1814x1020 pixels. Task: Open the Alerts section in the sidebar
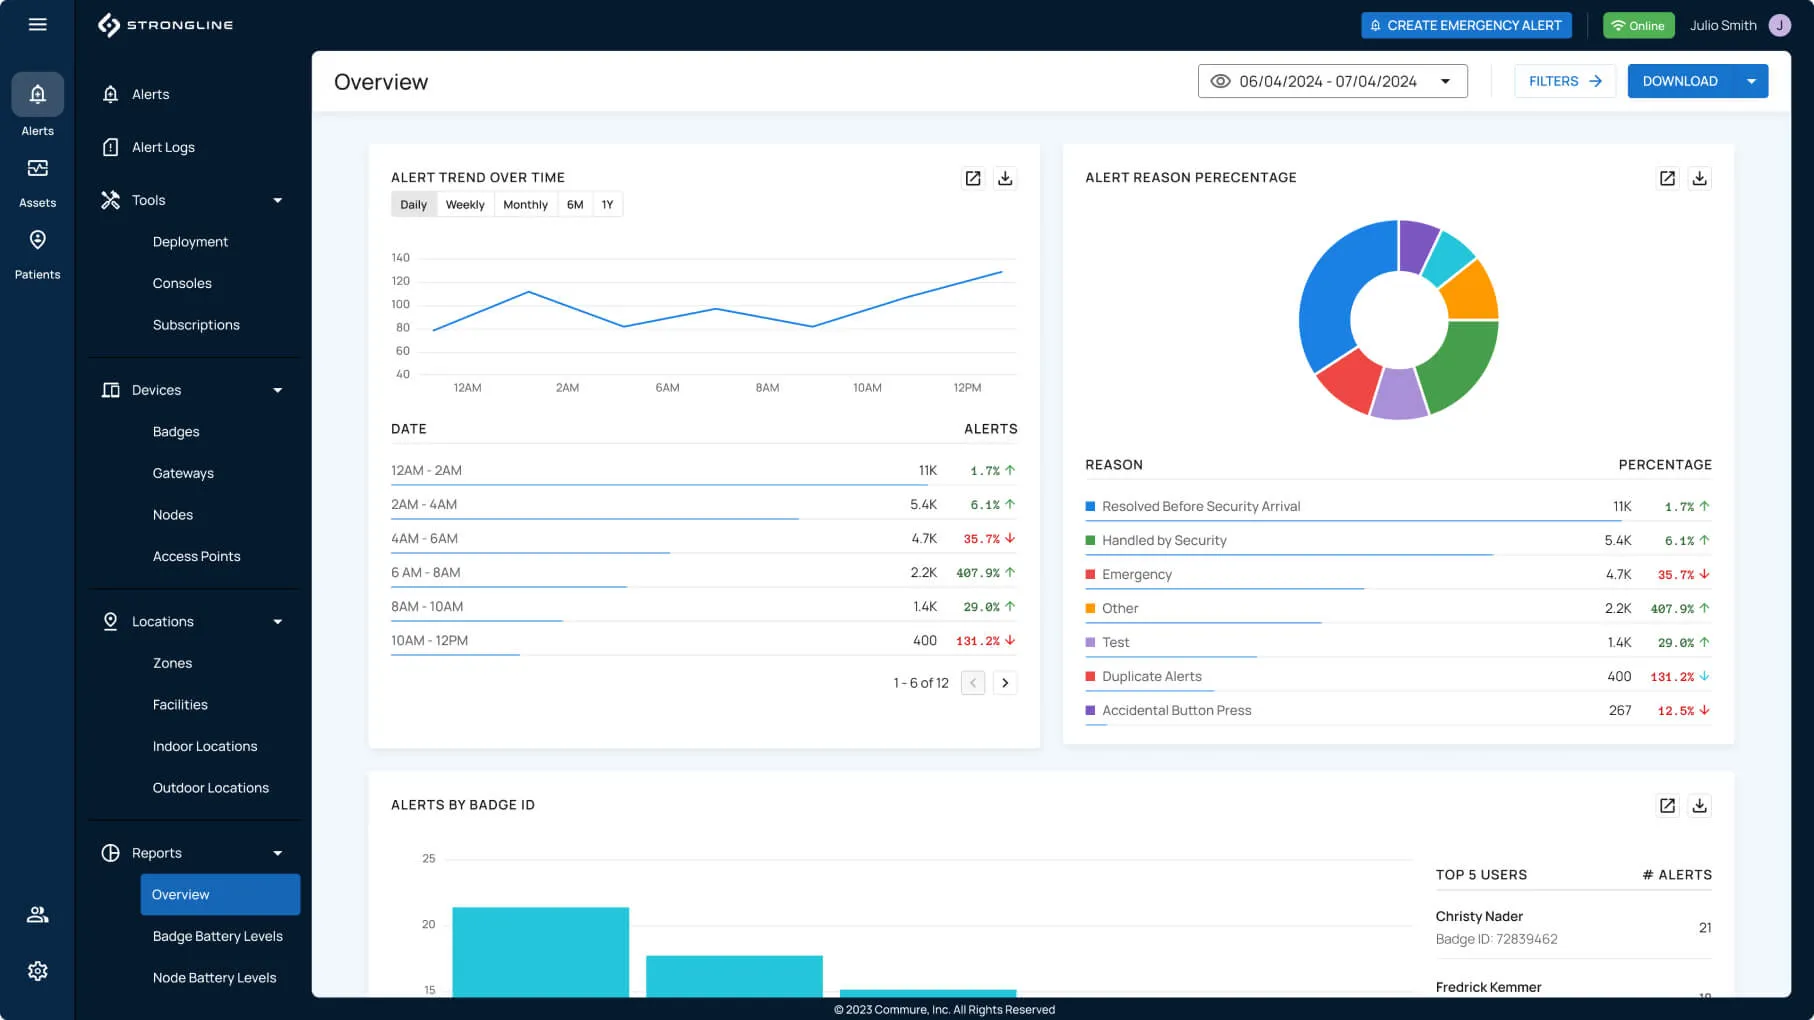(37, 104)
